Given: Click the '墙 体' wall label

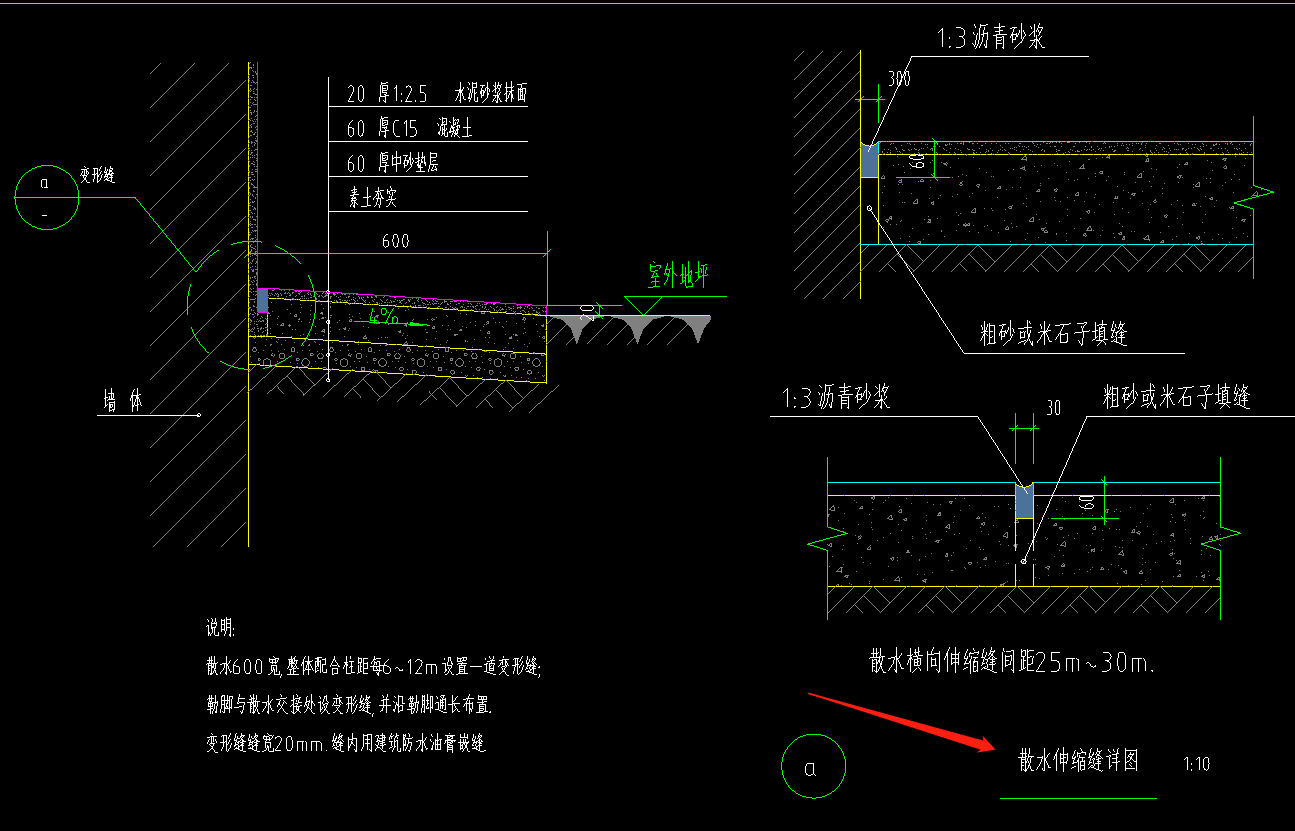Looking at the screenshot, I should (x=125, y=401).
